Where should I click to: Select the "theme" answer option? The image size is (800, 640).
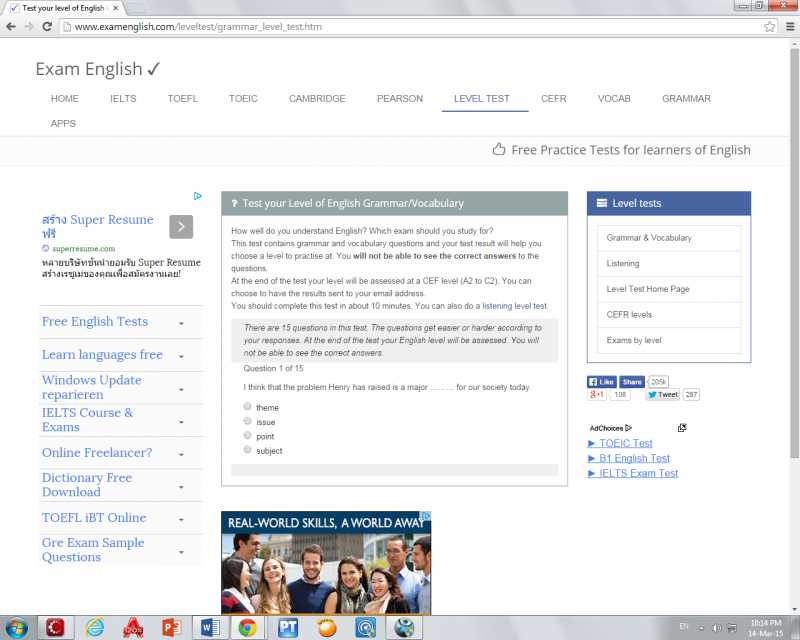pos(247,407)
